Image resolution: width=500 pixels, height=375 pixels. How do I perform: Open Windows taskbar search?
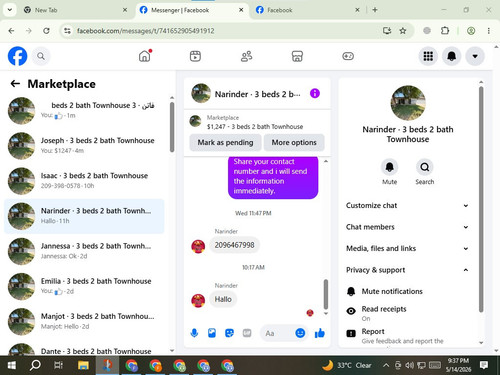35,365
